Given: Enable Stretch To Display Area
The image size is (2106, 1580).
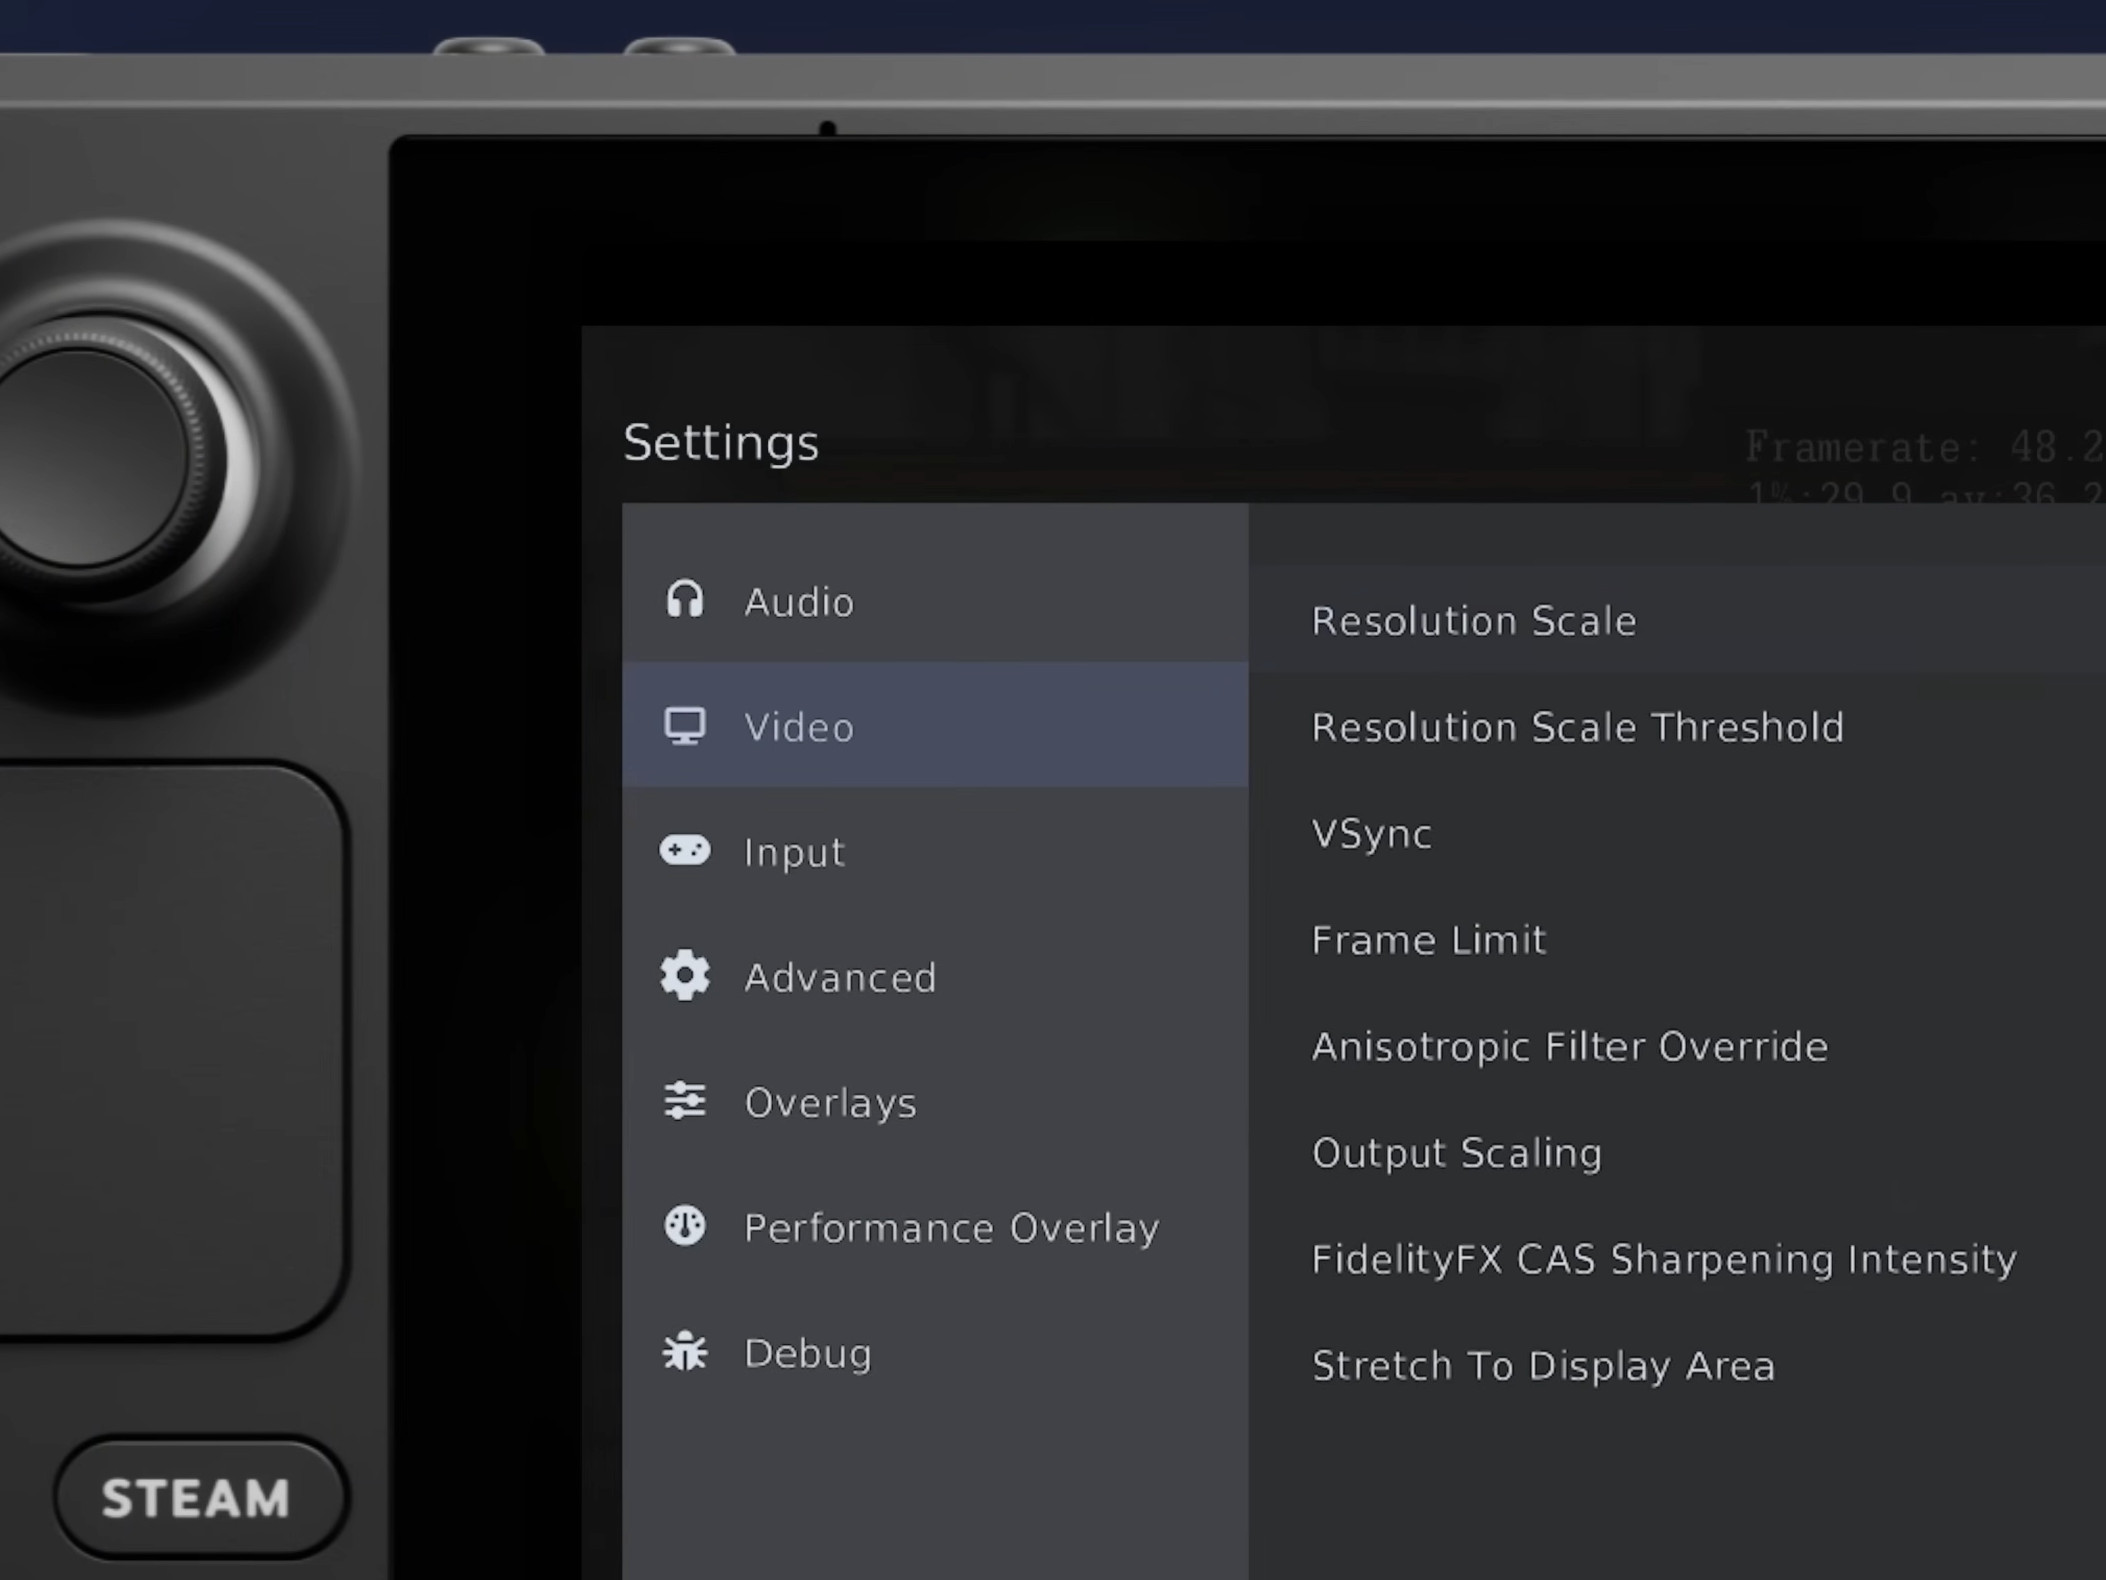Looking at the screenshot, I should coord(1543,1365).
